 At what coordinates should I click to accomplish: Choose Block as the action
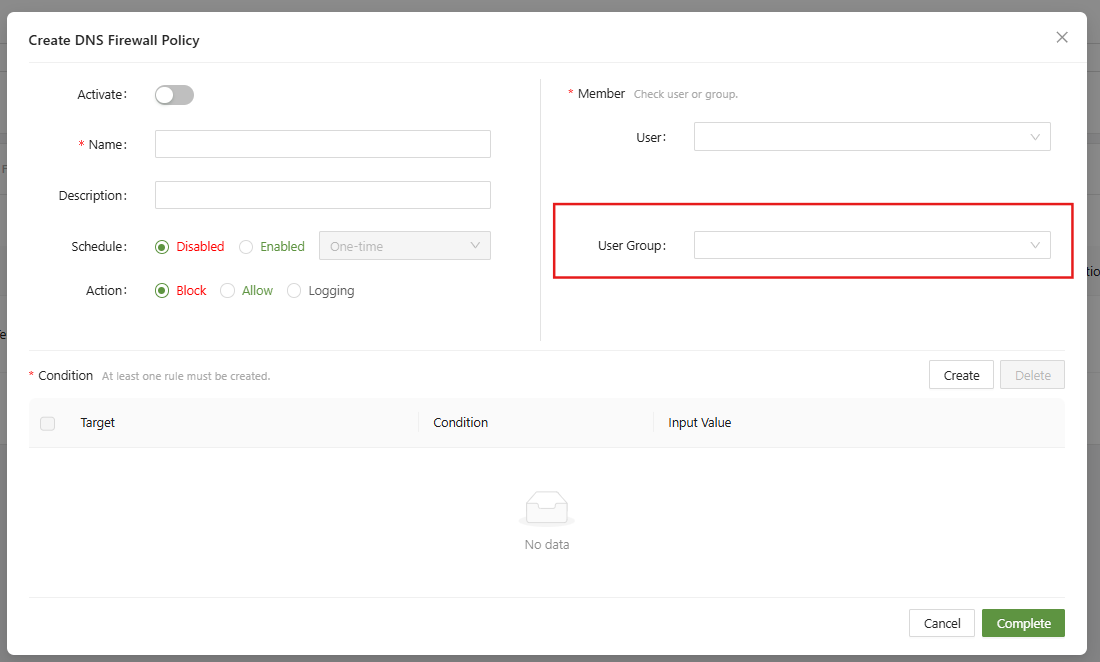(x=162, y=291)
